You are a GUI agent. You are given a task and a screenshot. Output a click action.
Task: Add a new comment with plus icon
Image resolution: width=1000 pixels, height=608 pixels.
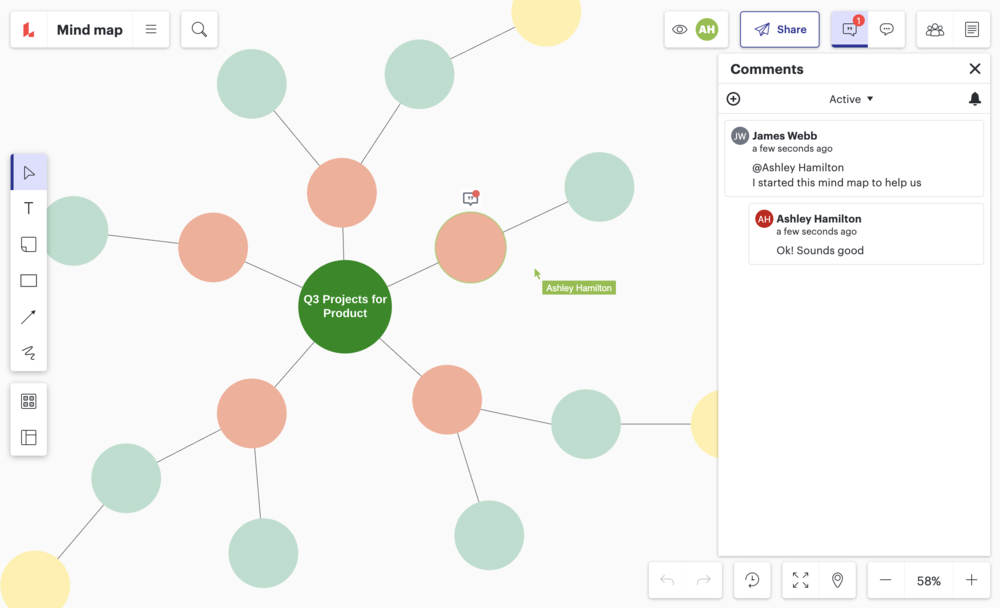pos(733,99)
